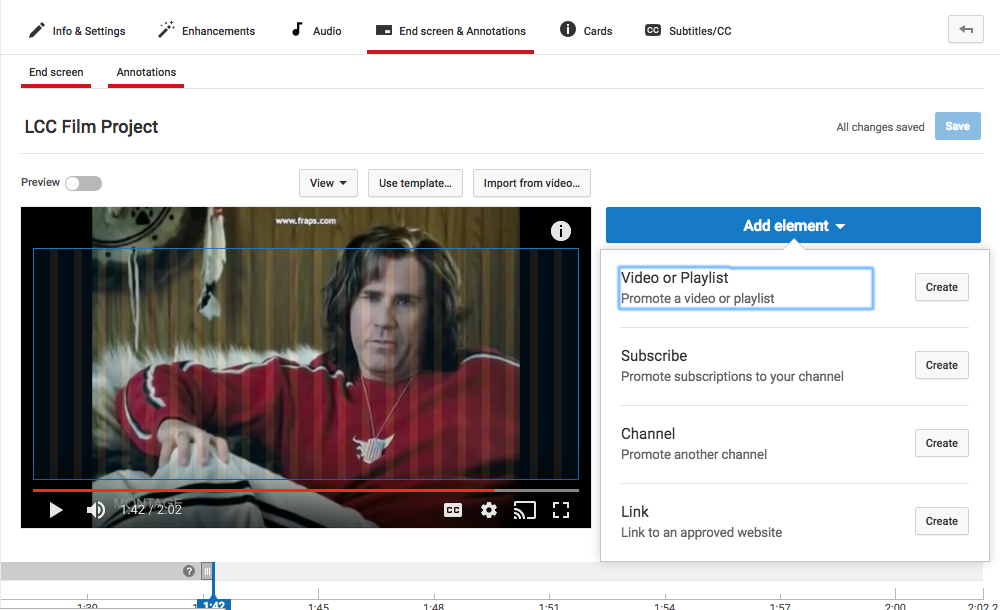This screenshot has width=1000, height=610.
Task: Open the Info & Settings tab
Action: (x=77, y=31)
